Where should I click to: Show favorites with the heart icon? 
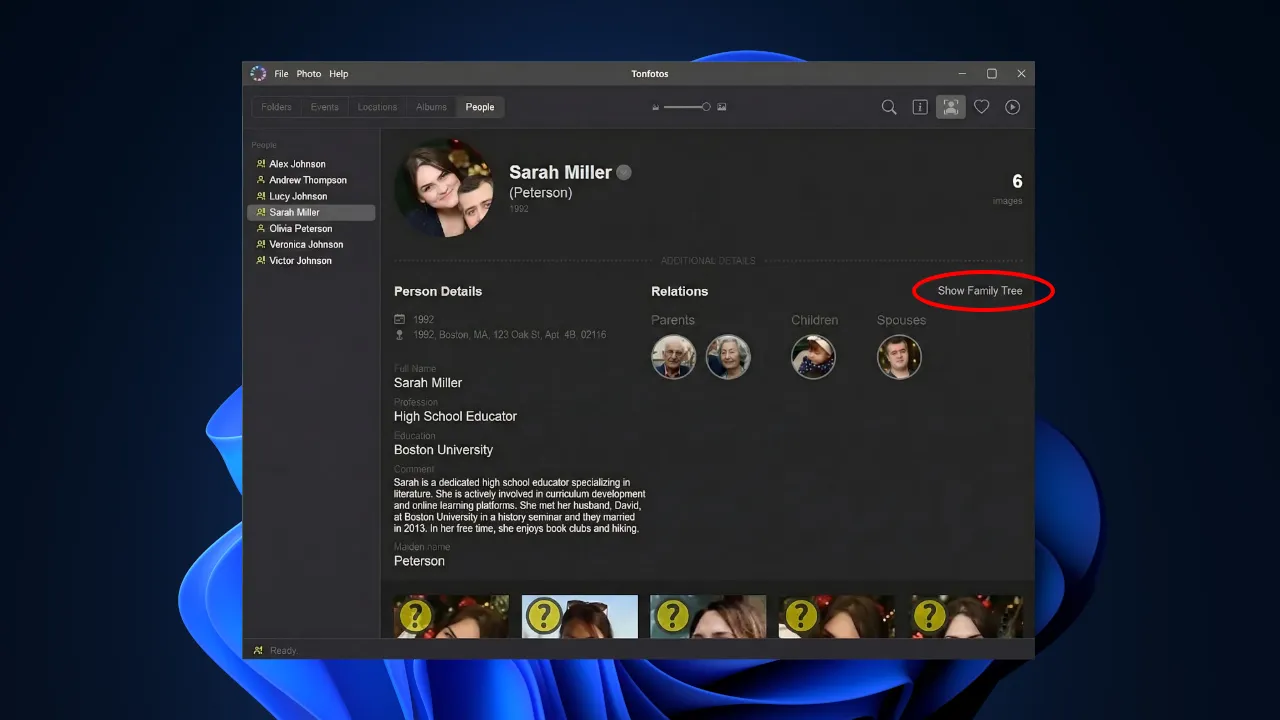point(982,107)
